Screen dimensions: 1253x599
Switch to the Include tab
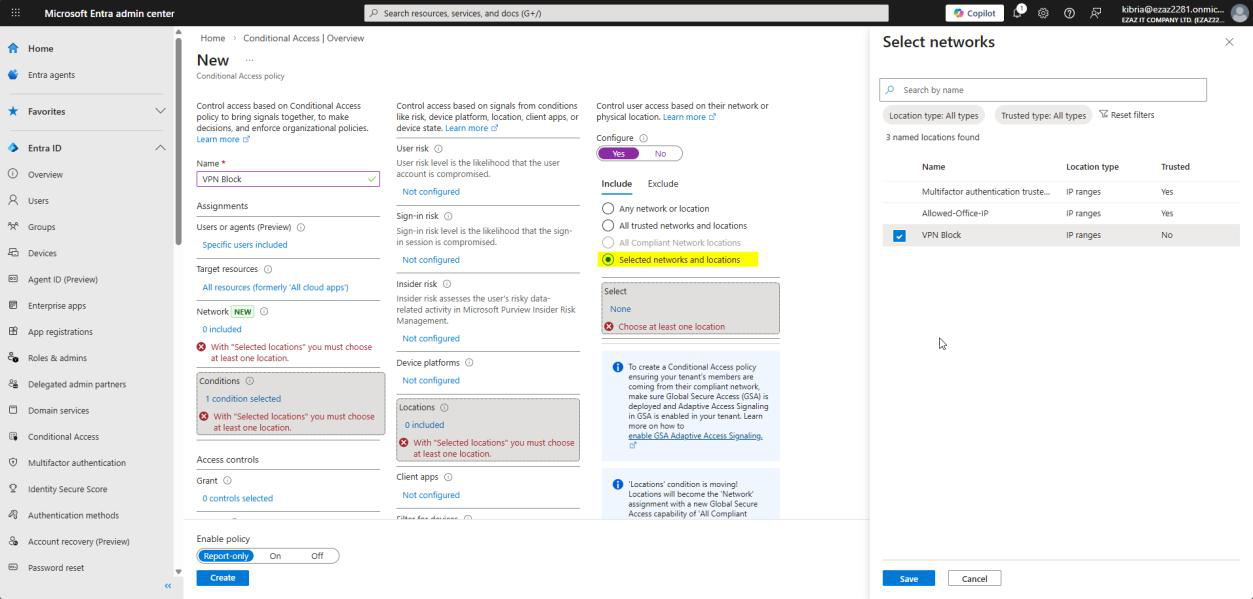616,184
